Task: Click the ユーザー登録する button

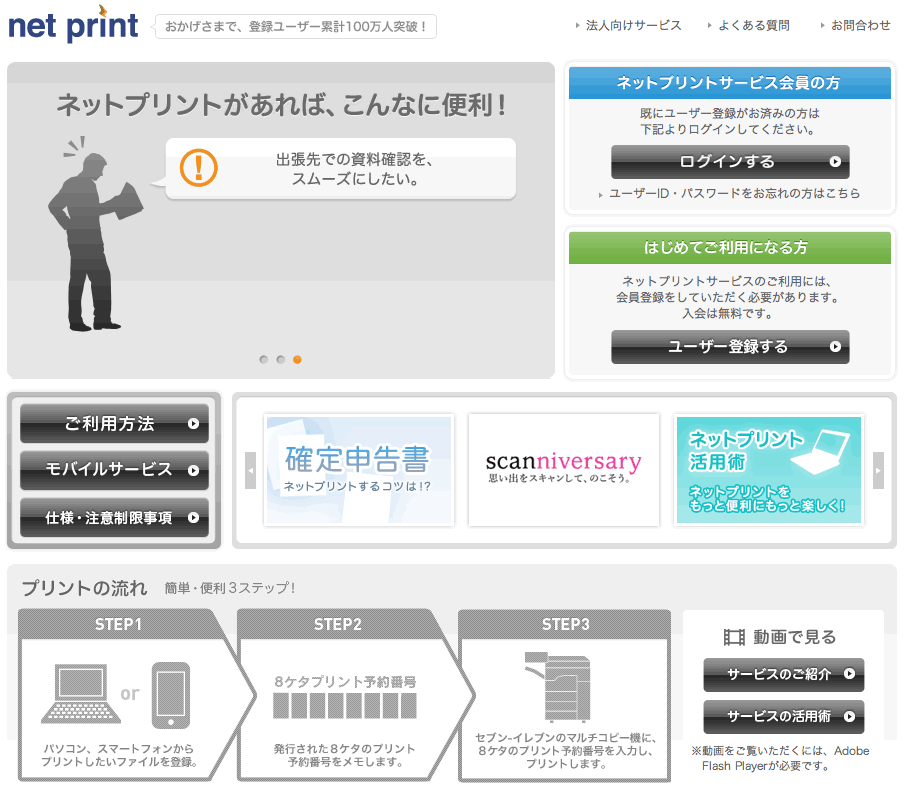Action: click(x=730, y=347)
